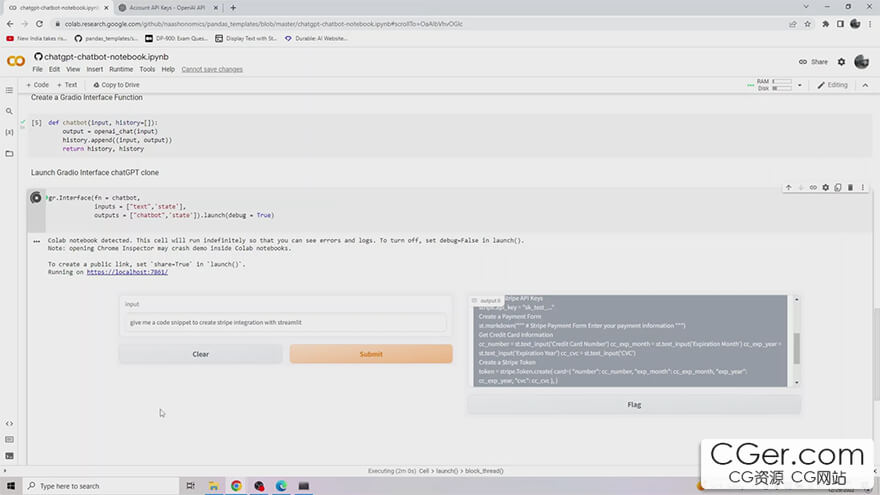Screen dimensions: 880x495
Task: Open the variables inspector panel
Action: tap(10, 132)
